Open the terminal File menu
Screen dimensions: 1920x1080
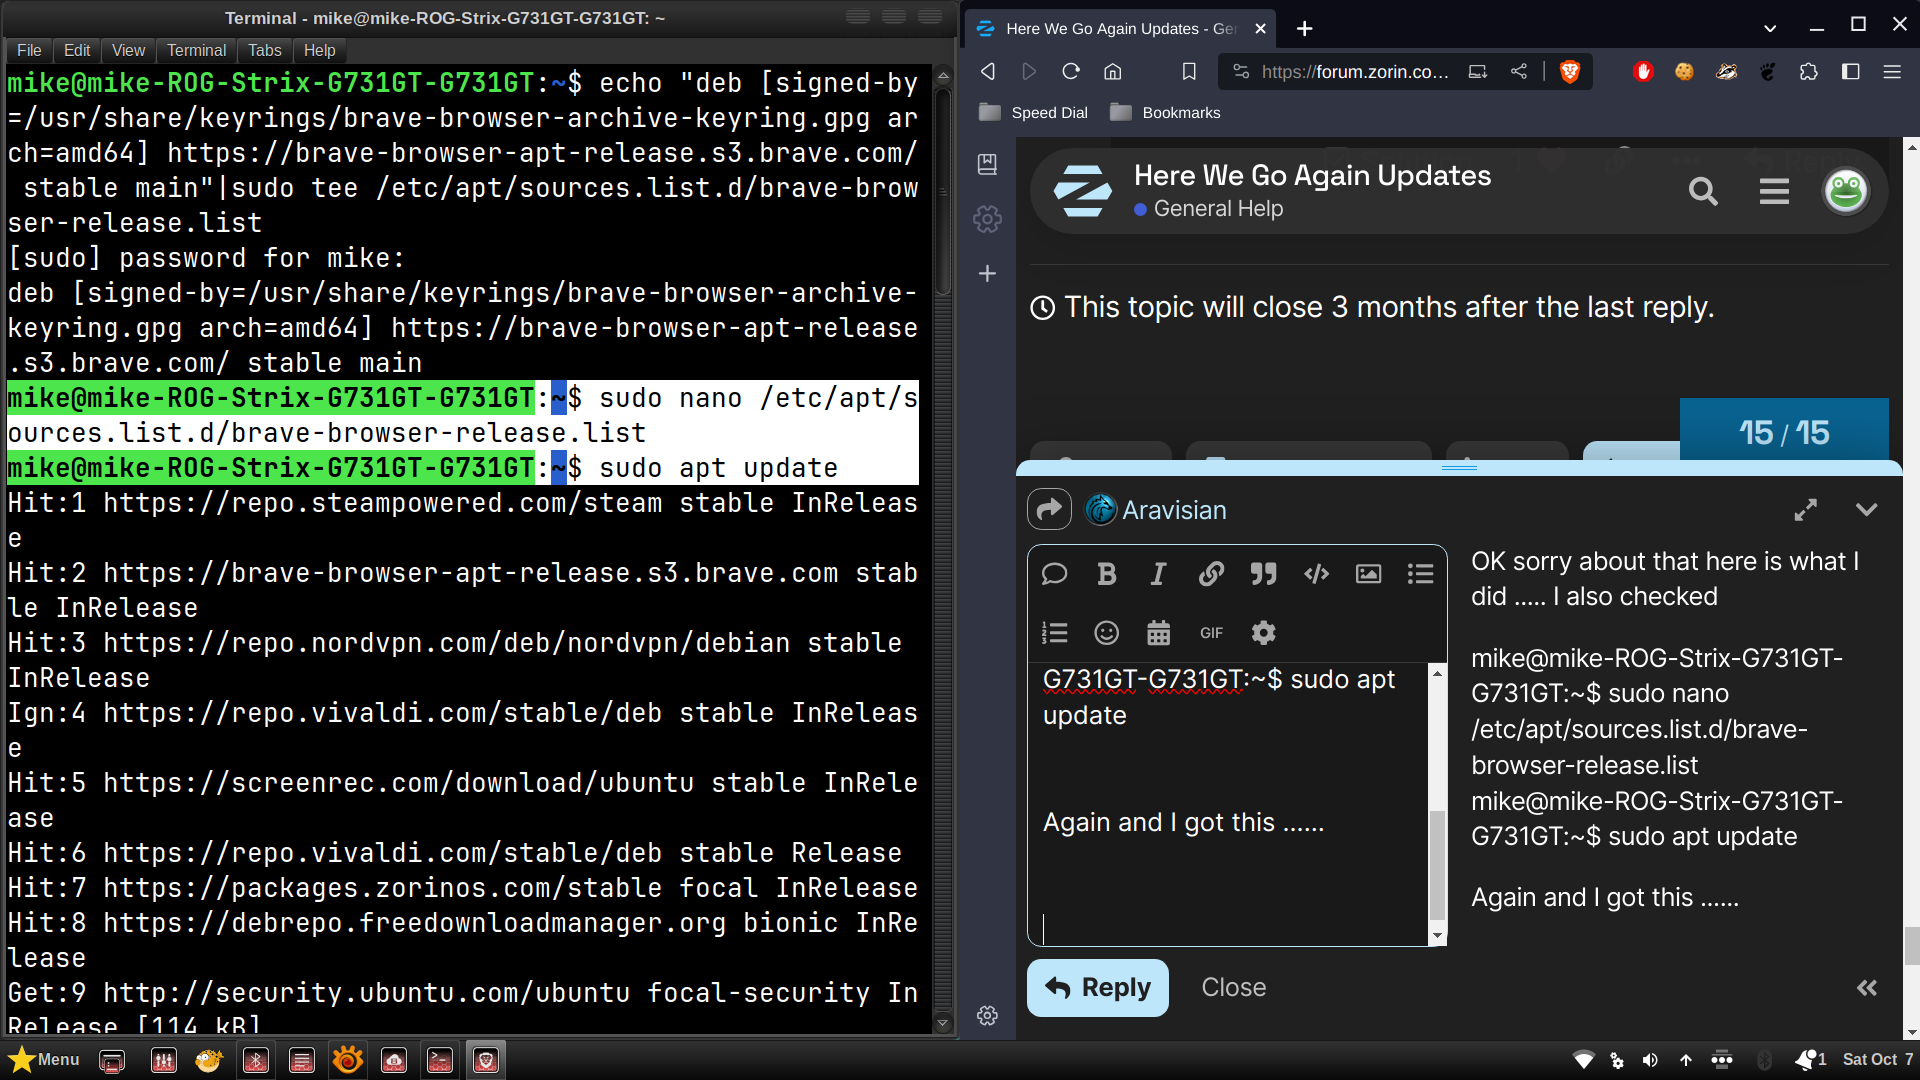[x=29, y=50]
